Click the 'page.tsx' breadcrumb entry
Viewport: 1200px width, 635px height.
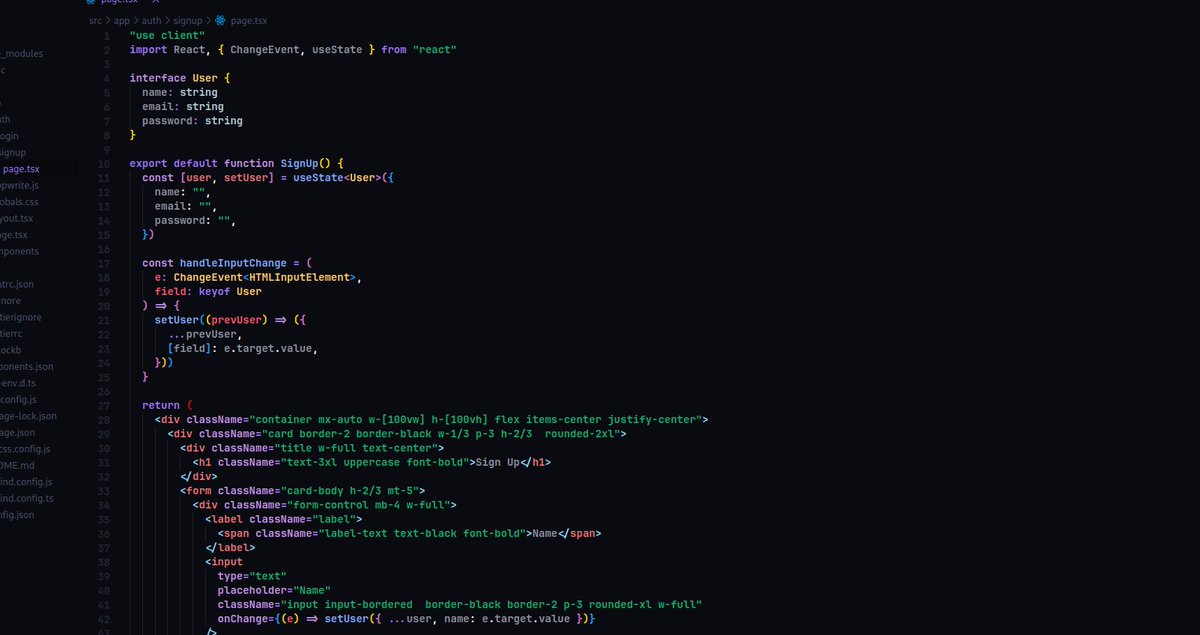(x=248, y=20)
